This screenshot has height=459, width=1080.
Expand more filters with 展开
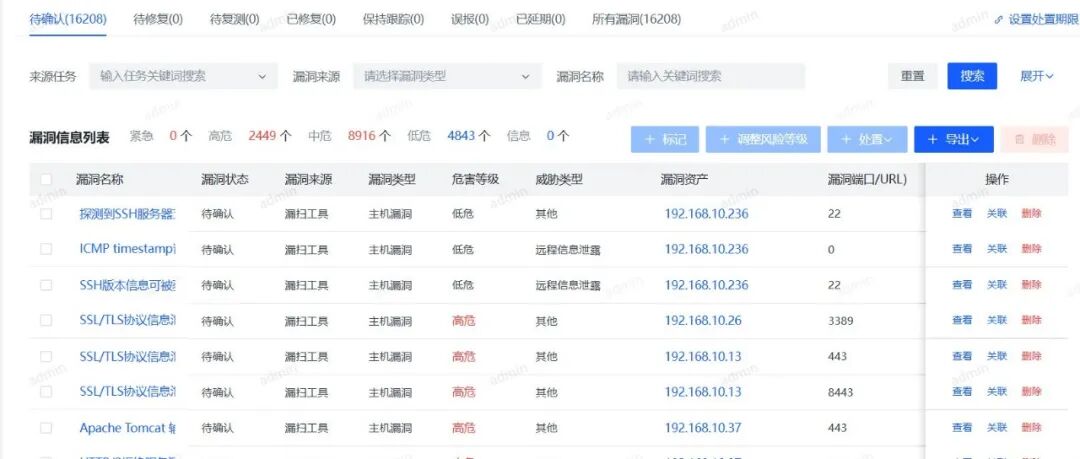(1037, 76)
